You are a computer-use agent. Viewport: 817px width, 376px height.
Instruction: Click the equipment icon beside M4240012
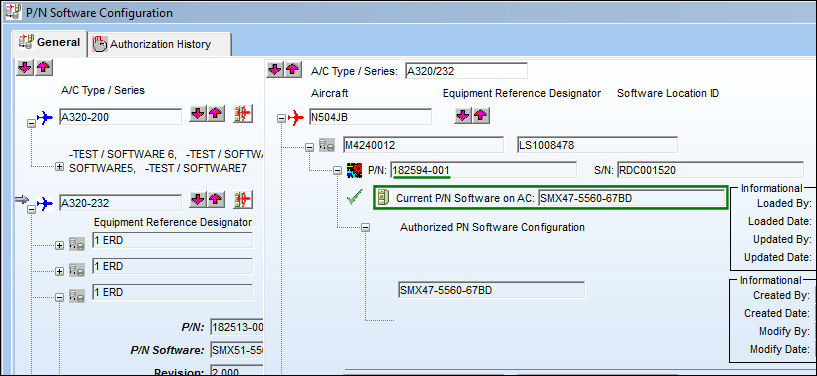click(x=327, y=145)
